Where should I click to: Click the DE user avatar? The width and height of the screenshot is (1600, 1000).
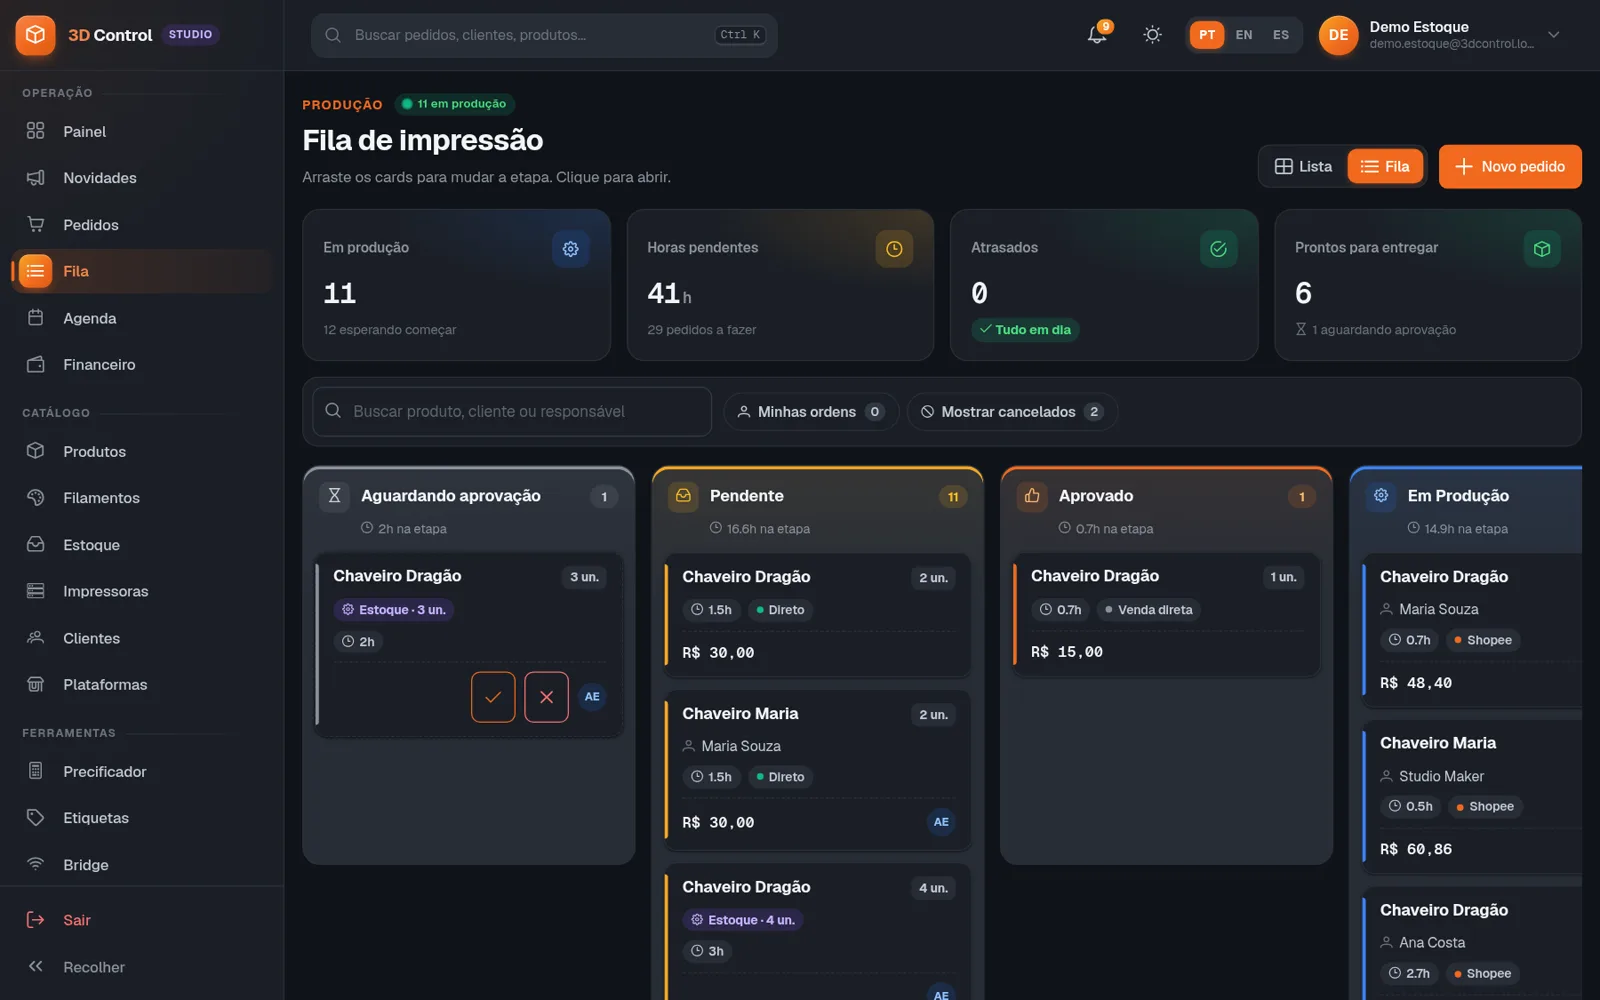tap(1338, 35)
